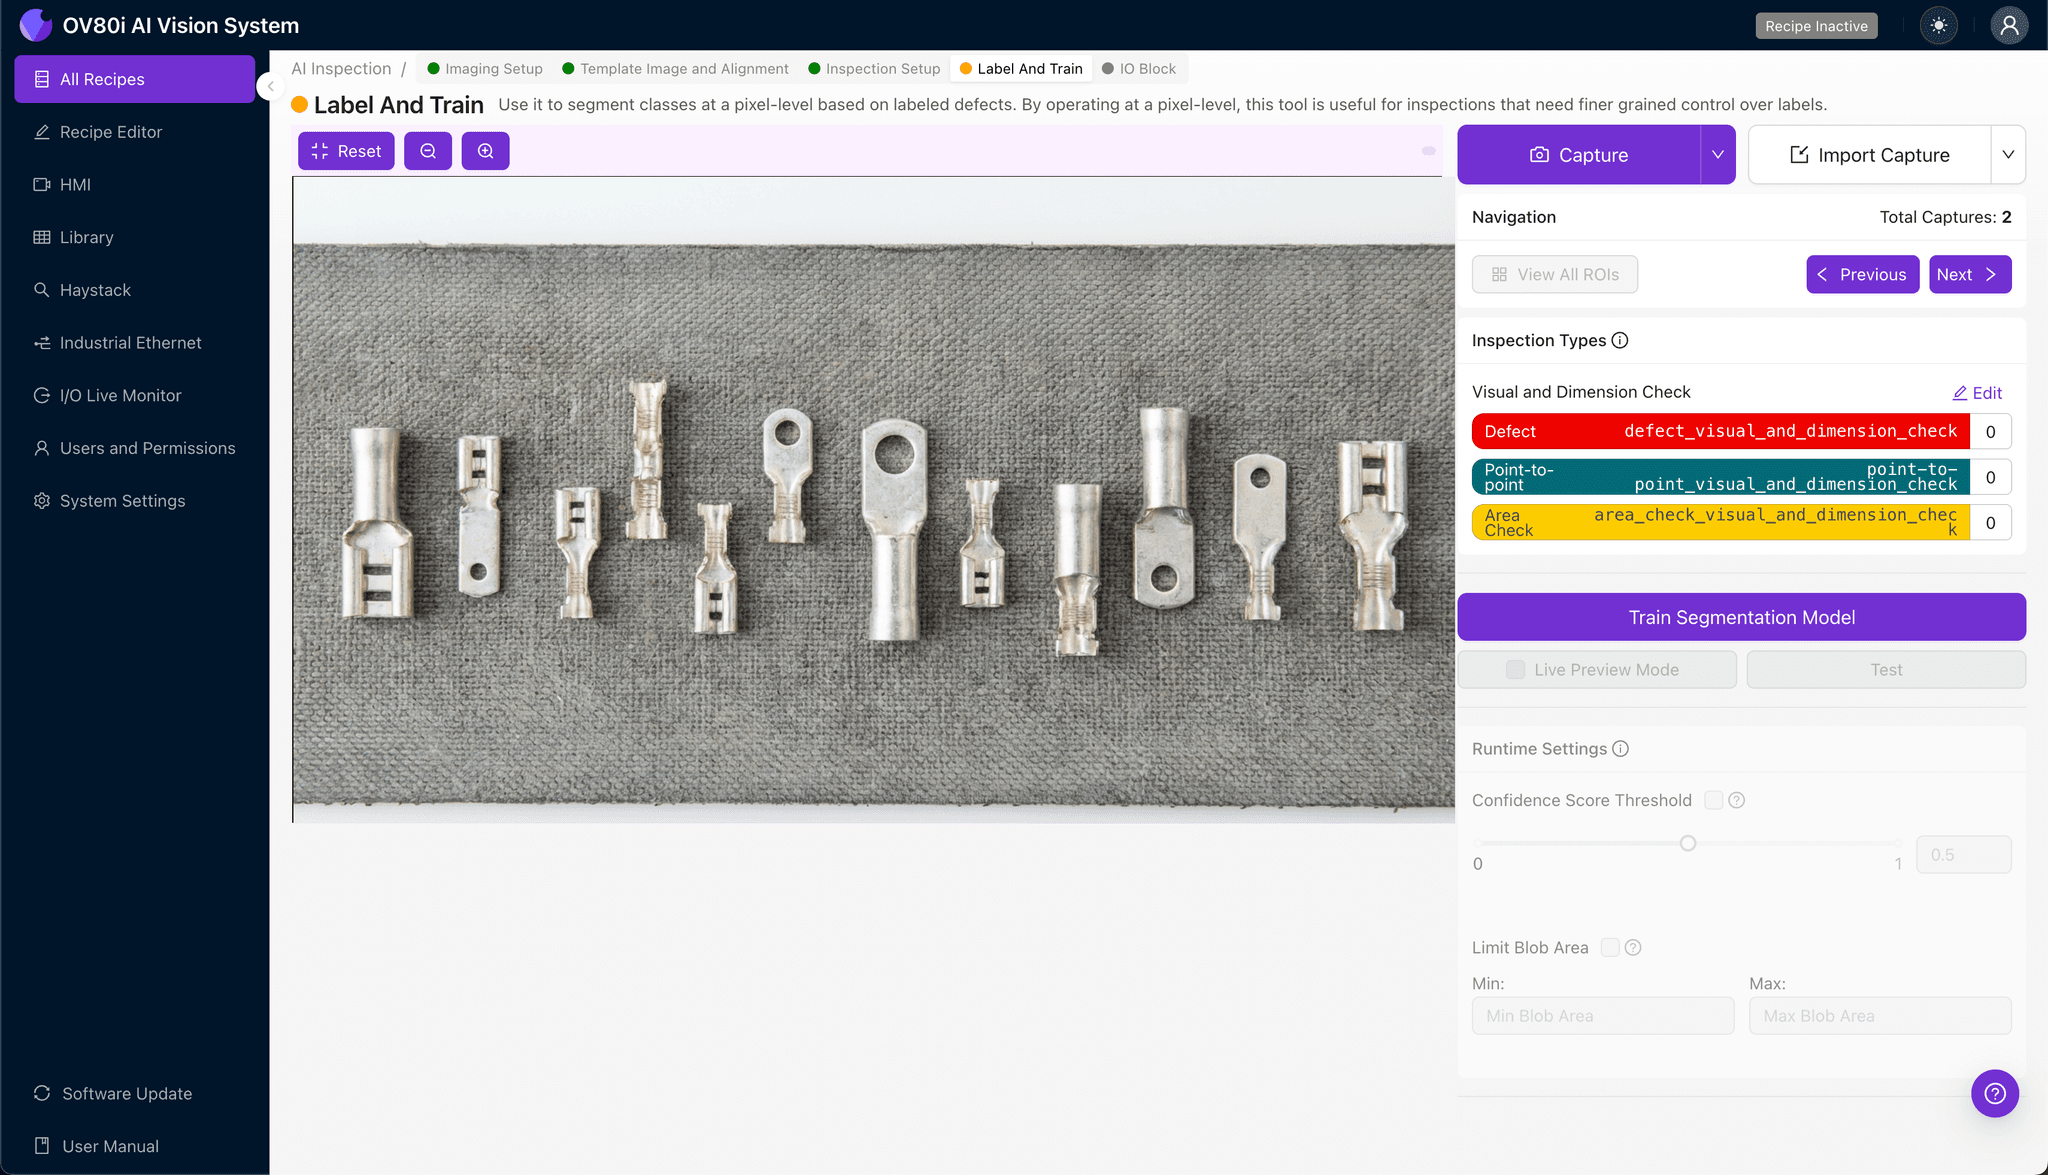Screen dimensions: 2048x1175
Task: Toggle the Confidence Score Threshold setting
Action: coord(1712,800)
